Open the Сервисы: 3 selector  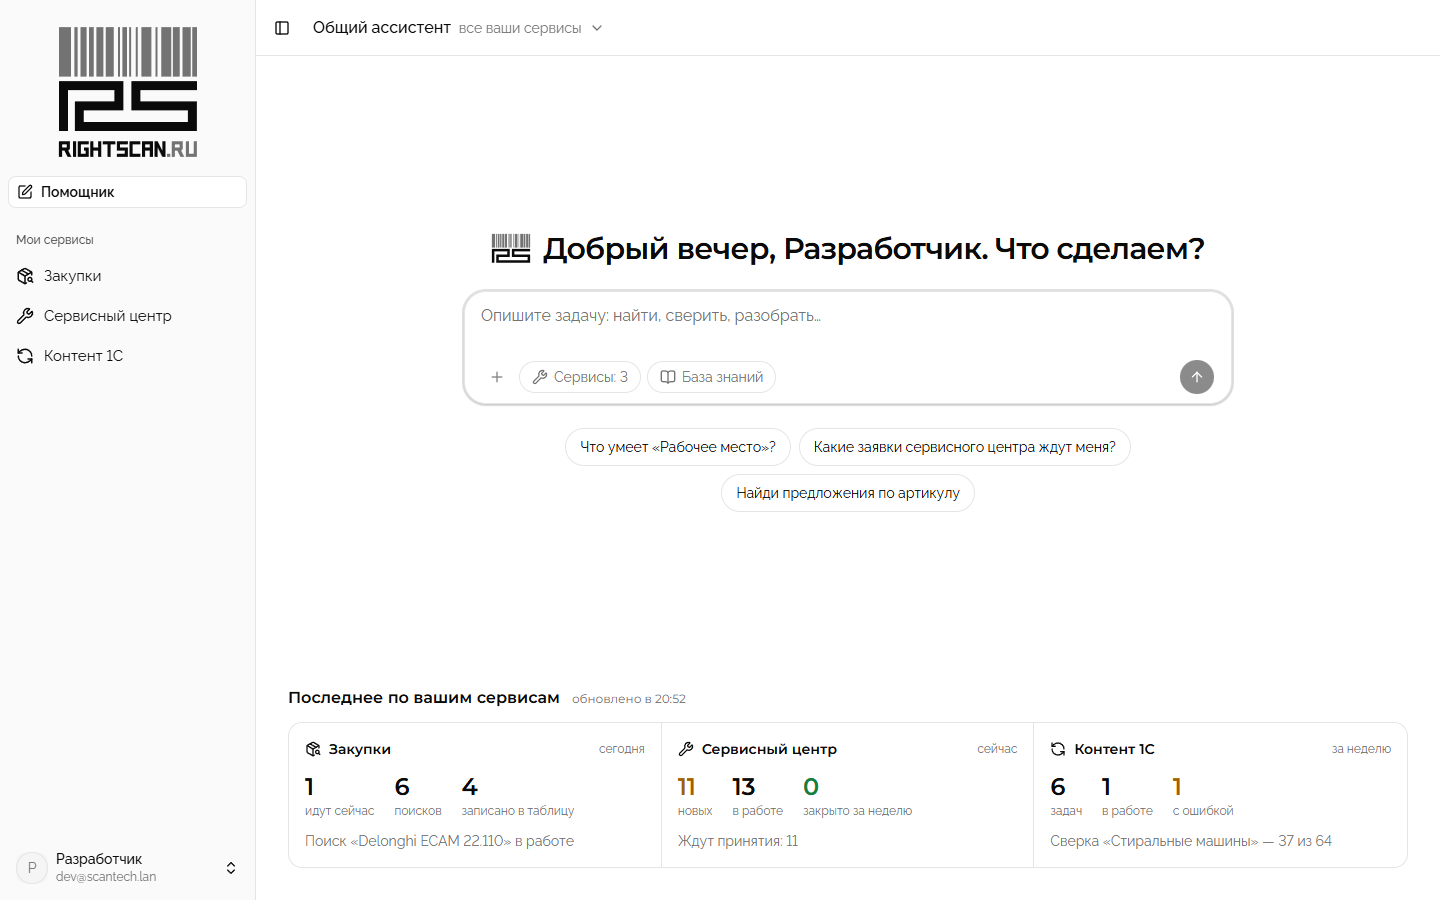coord(580,377)
